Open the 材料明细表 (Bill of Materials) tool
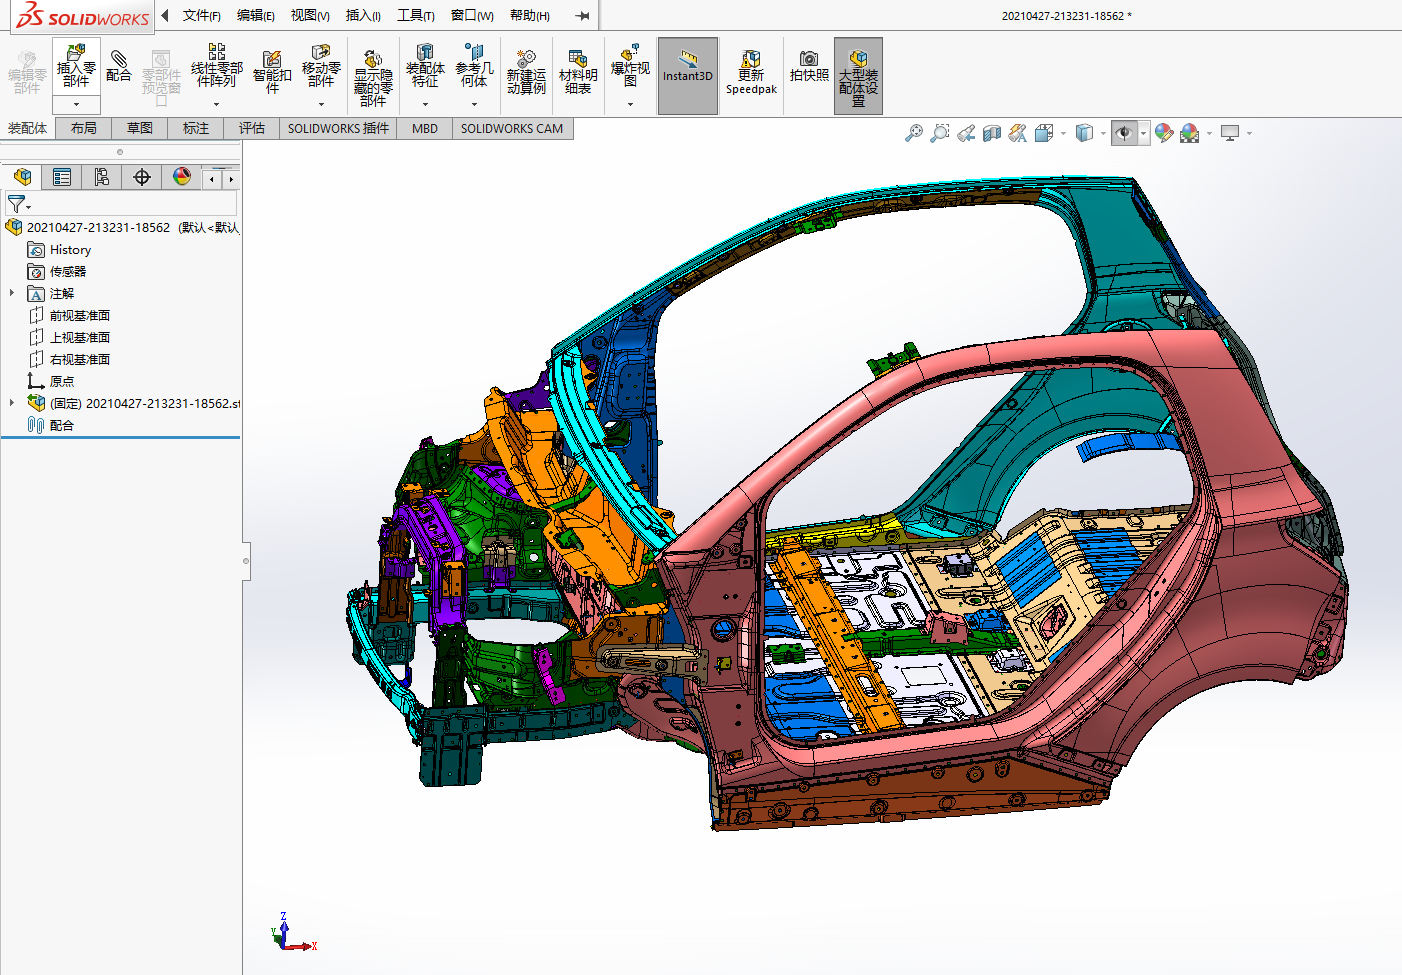Viewport: 1402px width, 975px height. [x=577, y=71]
